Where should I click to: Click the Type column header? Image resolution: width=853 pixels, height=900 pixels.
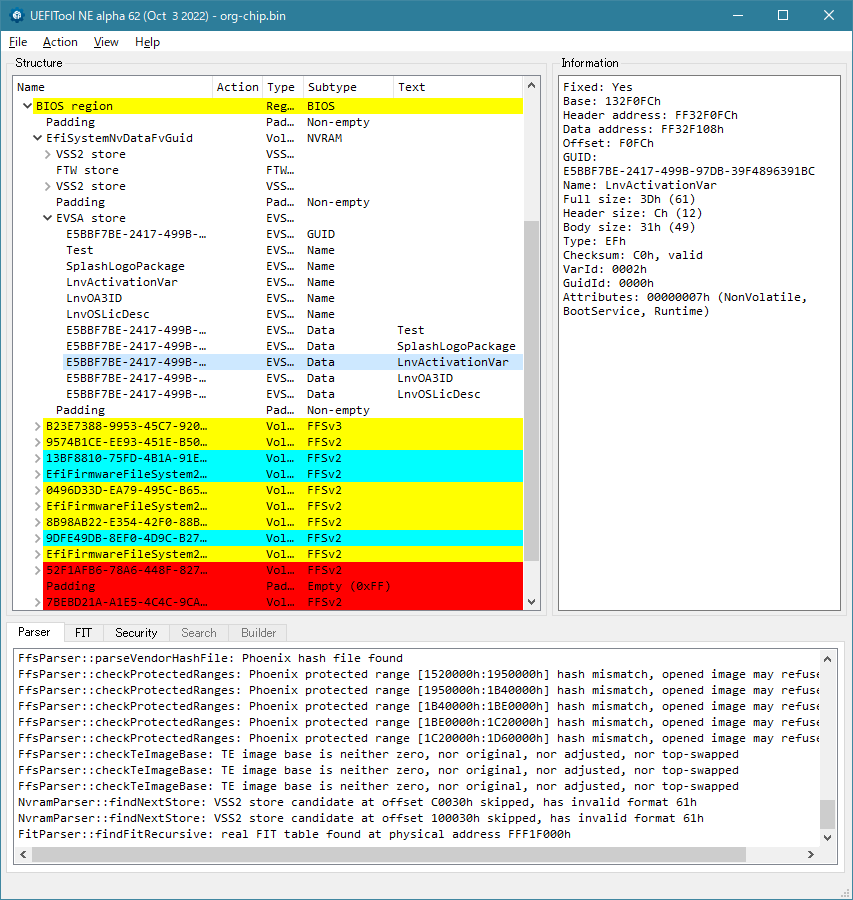tap(282, 87)
